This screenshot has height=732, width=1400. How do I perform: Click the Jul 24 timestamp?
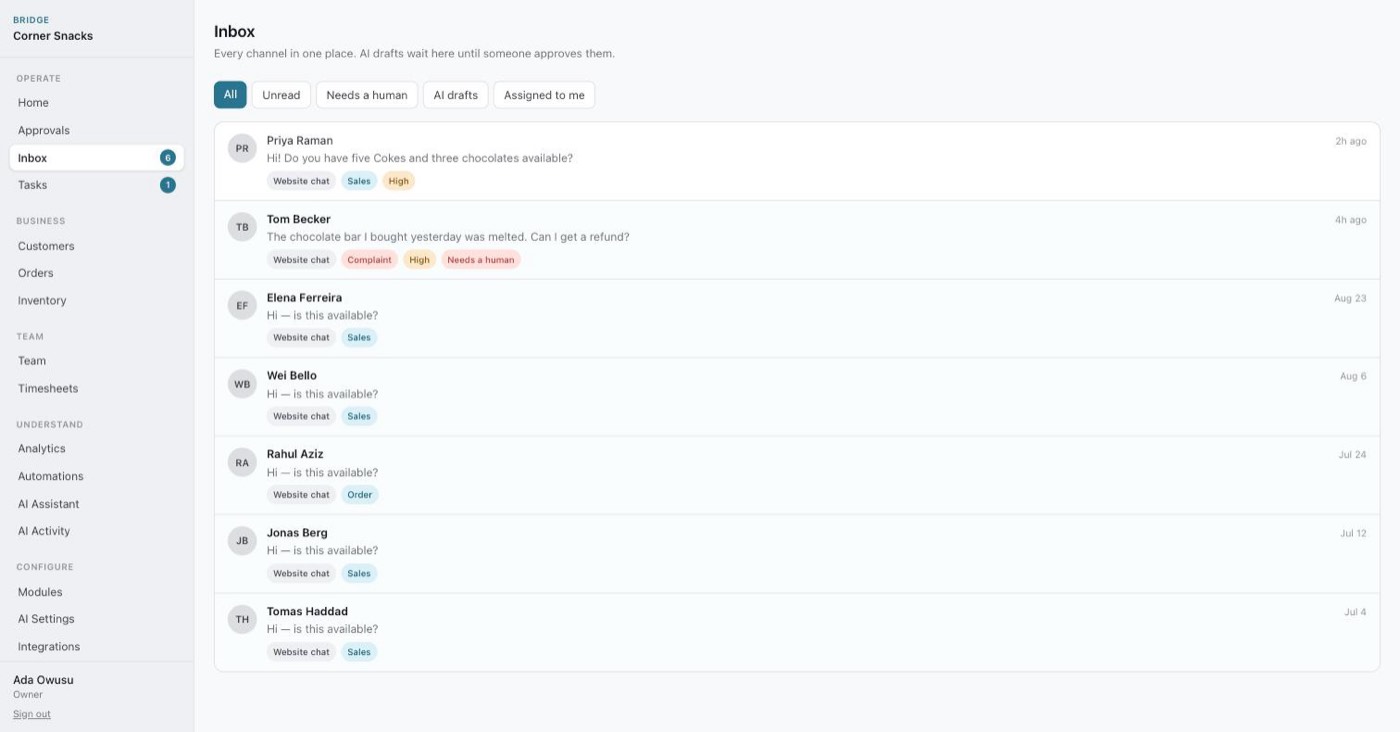pos(1352,454)
